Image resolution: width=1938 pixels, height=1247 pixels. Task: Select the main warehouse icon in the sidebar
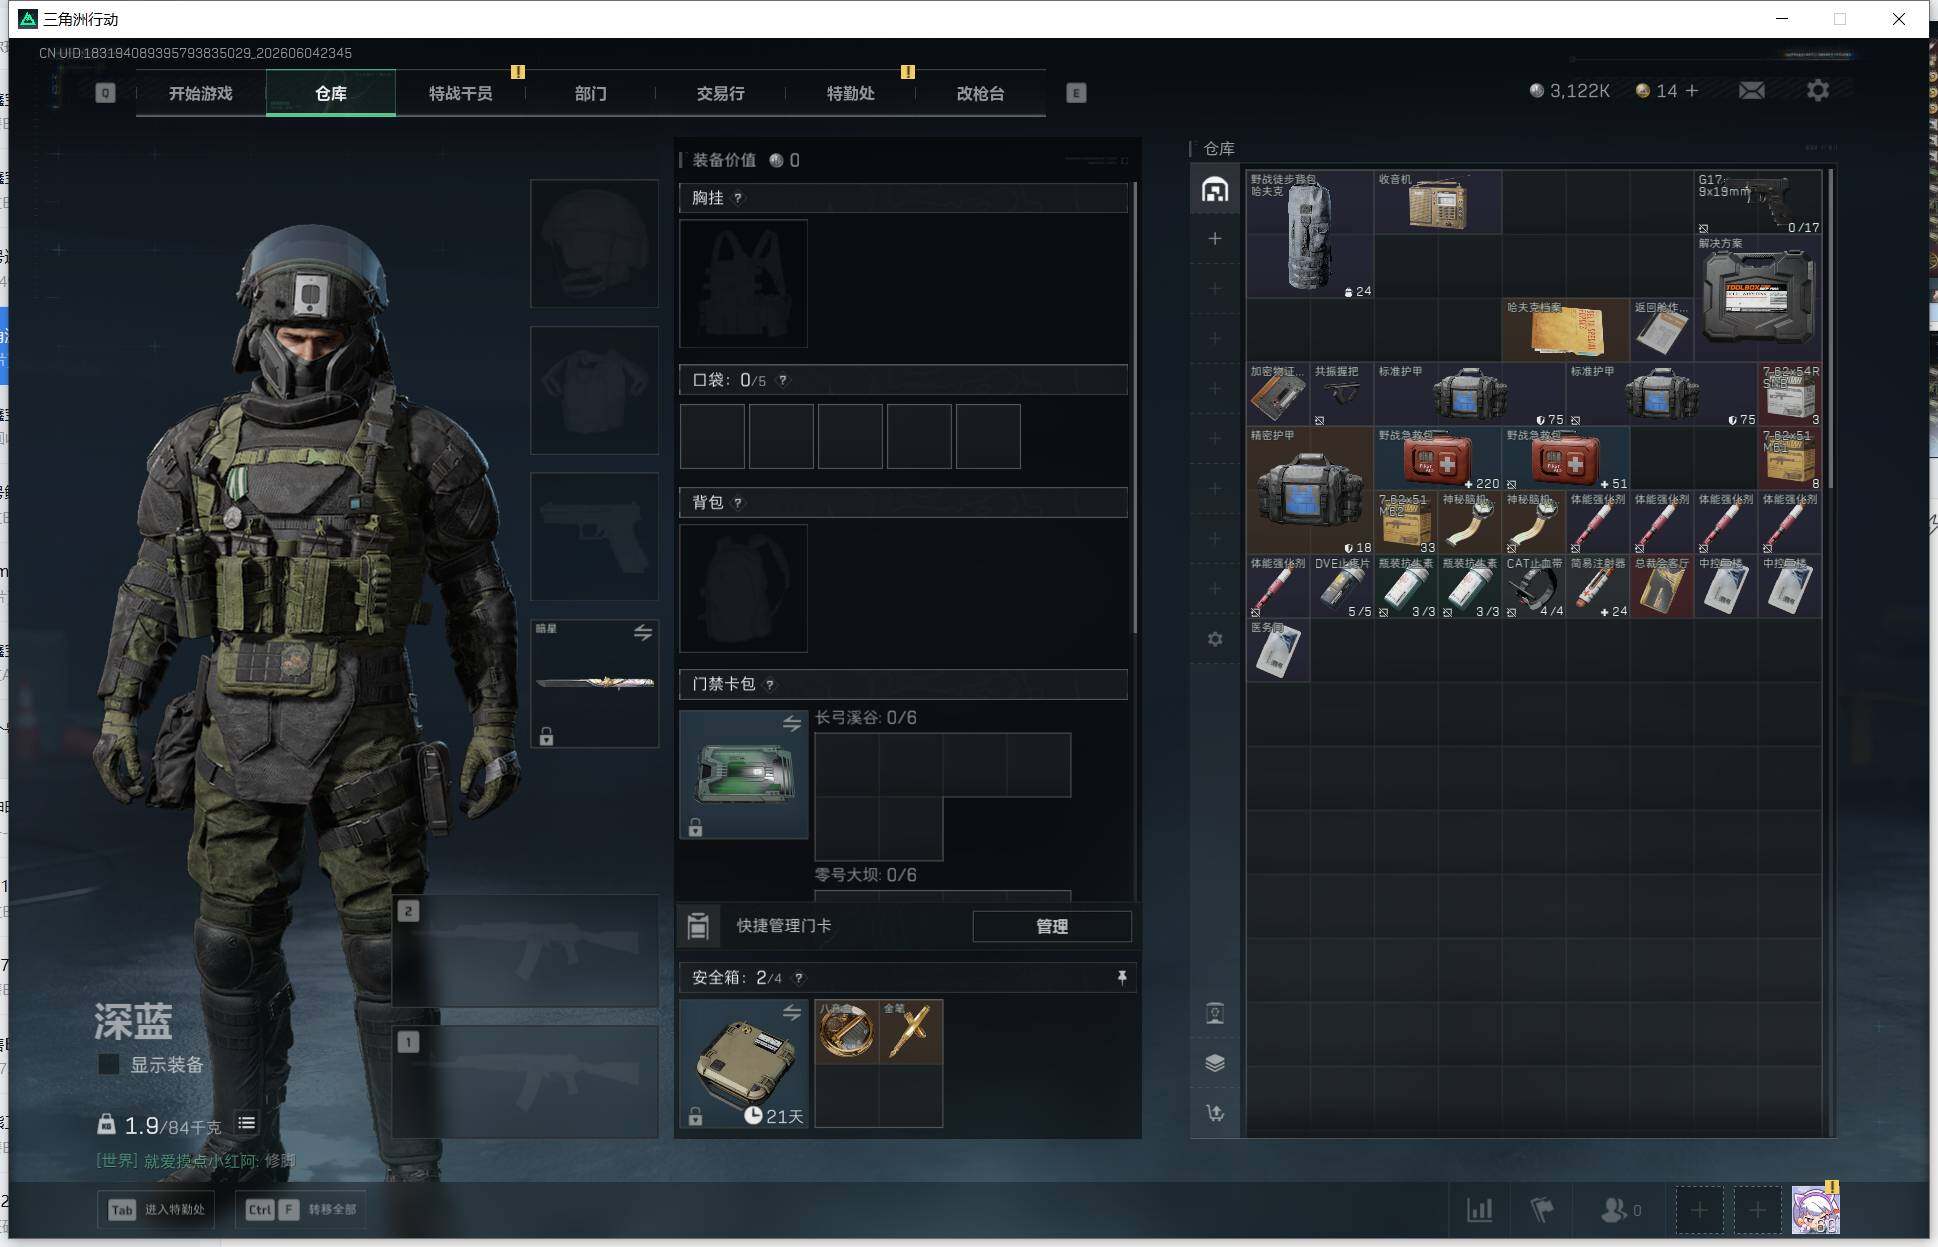coord(1215,189)
